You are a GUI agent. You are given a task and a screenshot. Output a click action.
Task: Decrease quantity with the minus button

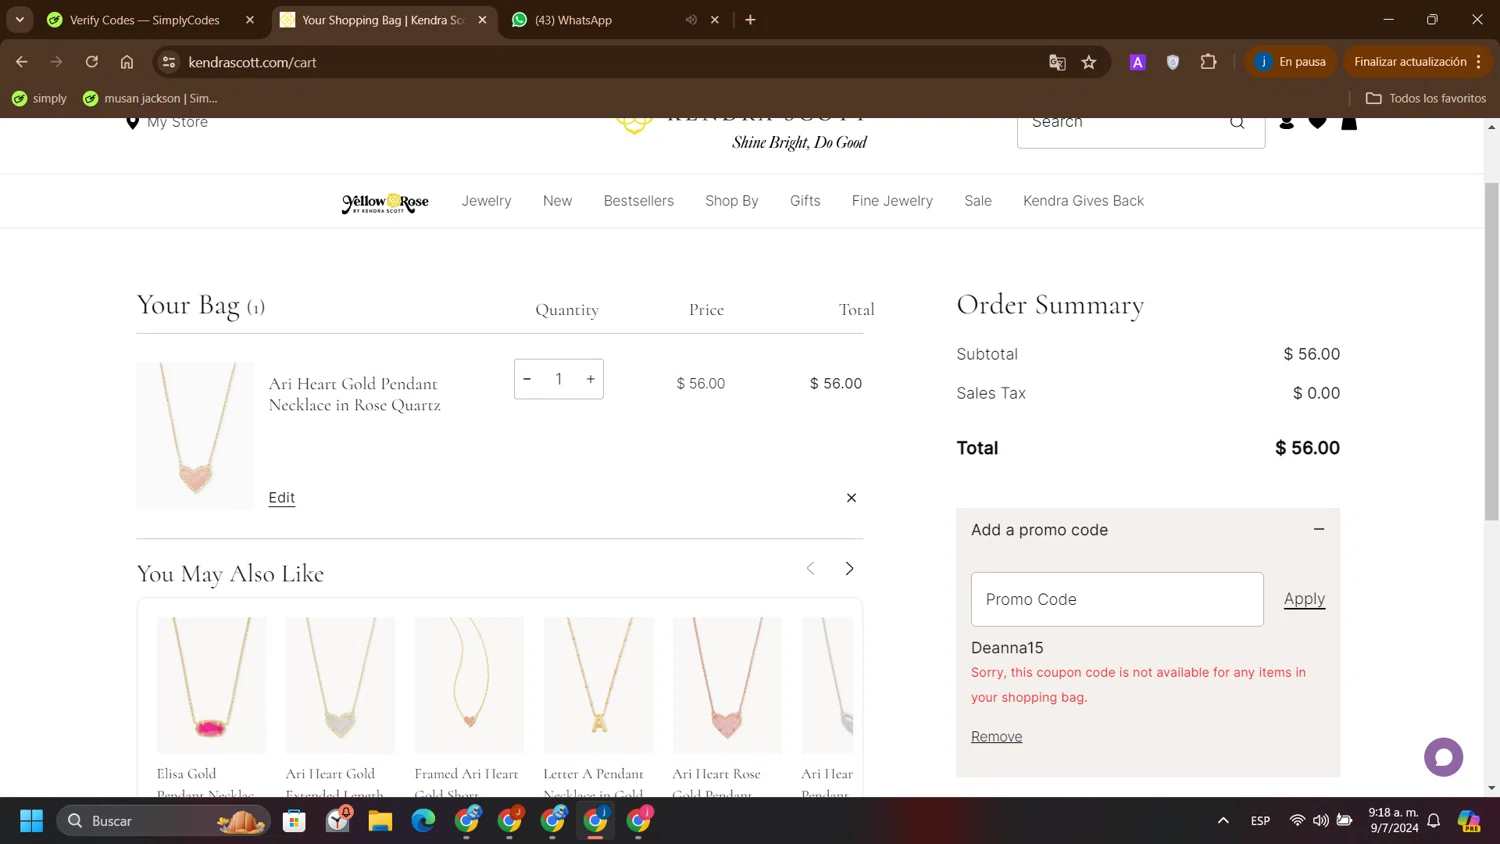point(527,379)
